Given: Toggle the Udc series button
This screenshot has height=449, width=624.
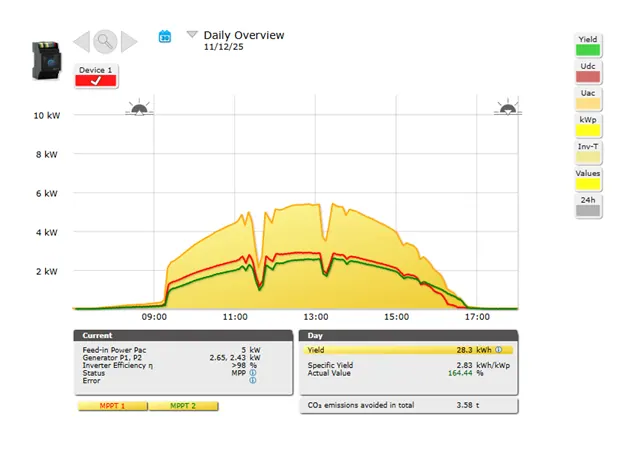Looking at the screenshot, I should coord(588,72).
